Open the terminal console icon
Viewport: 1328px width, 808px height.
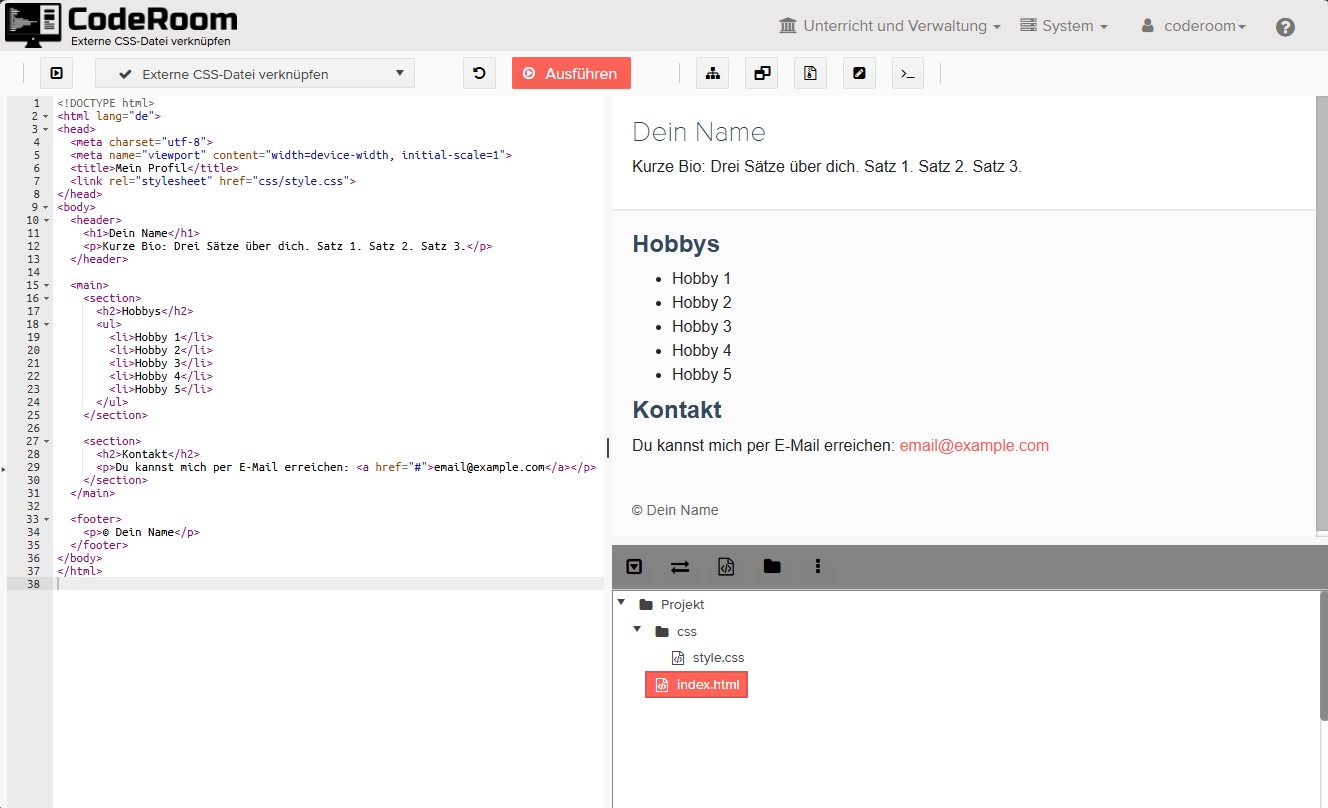point(907,73)
